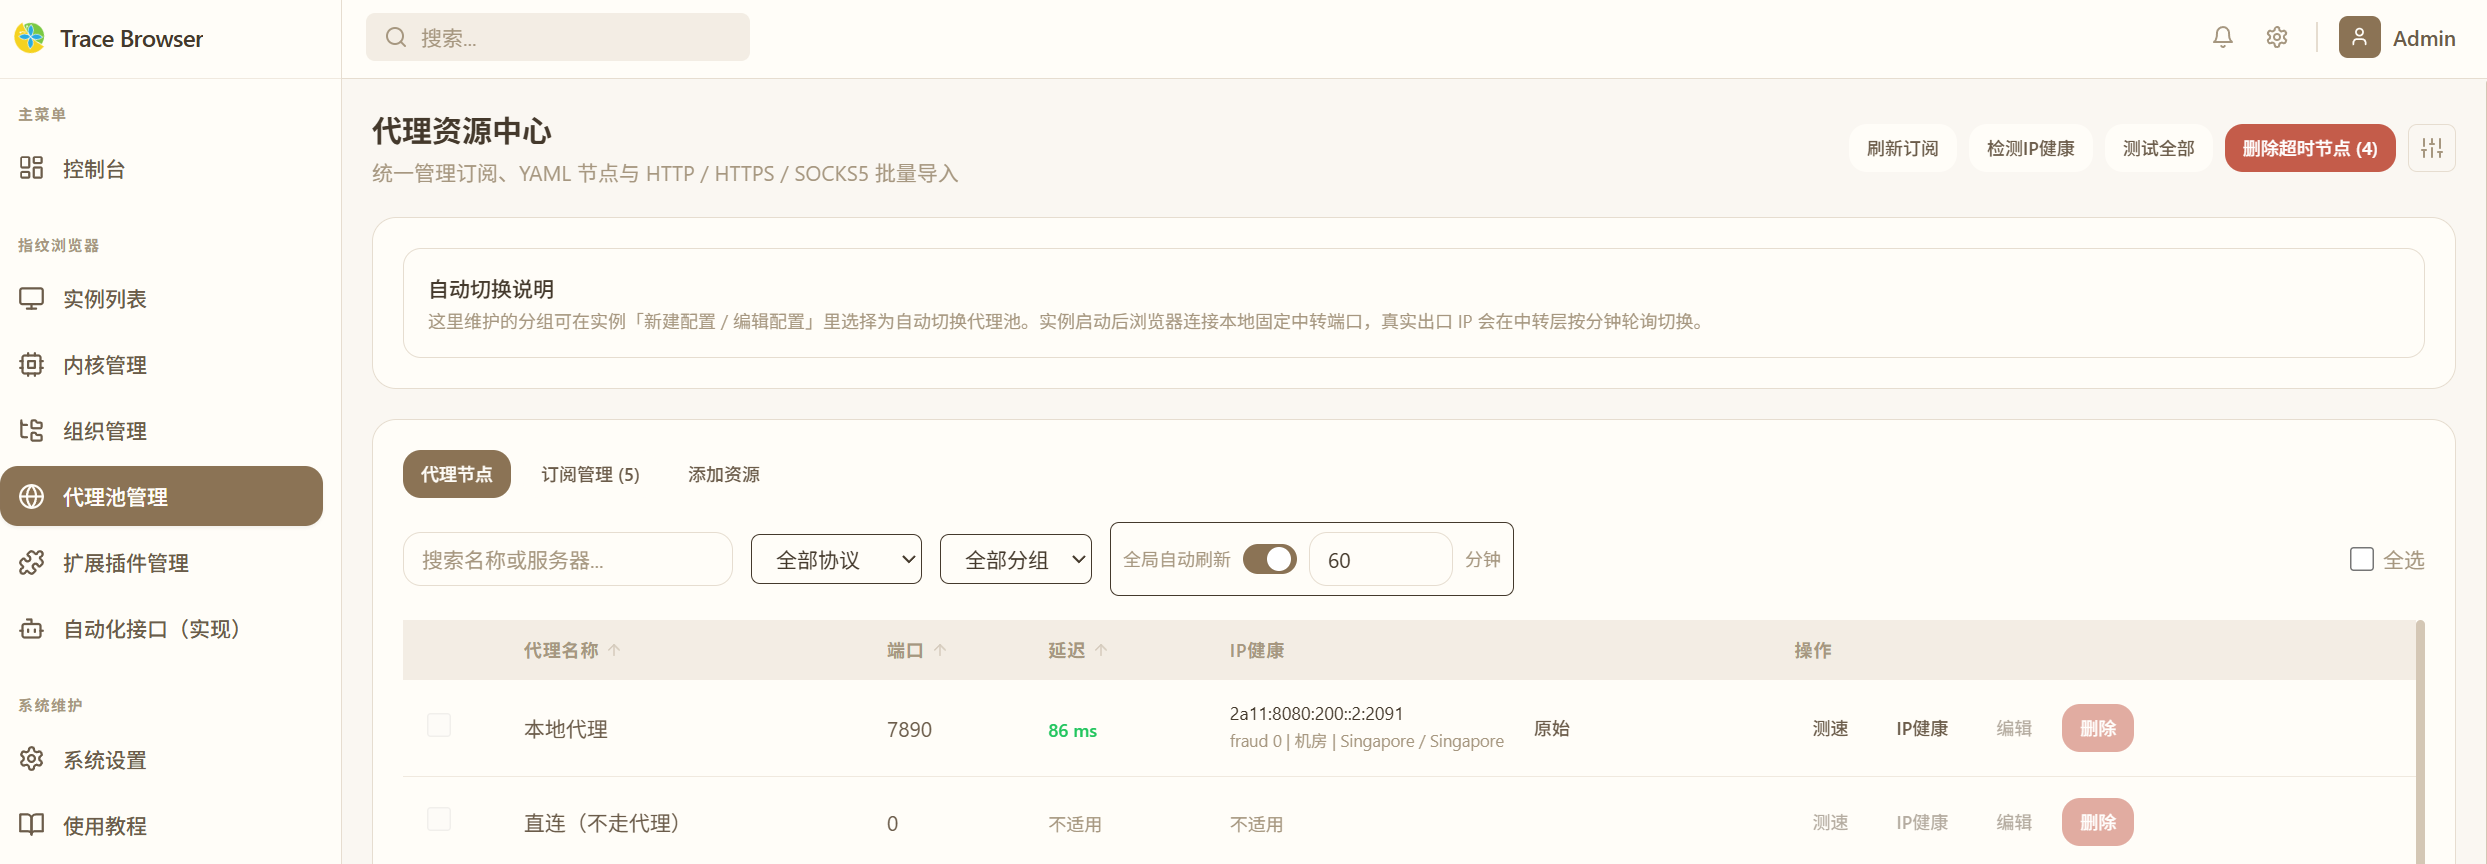Image resolution: width=2487 pixels, height=864 pixels.
Task: Click 刷新订阅 button
Action: [1902, 148]
